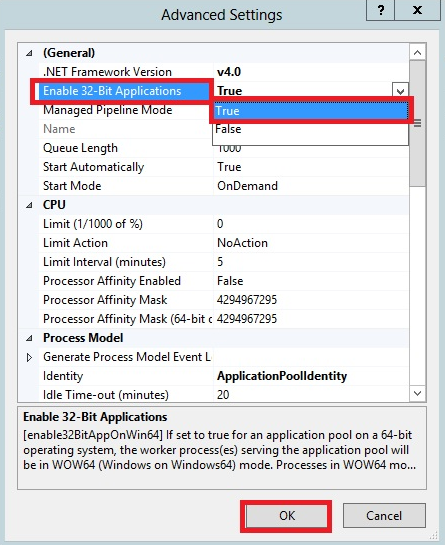
Task: Click scrollbar down arrow
Action: pos(418,393)
